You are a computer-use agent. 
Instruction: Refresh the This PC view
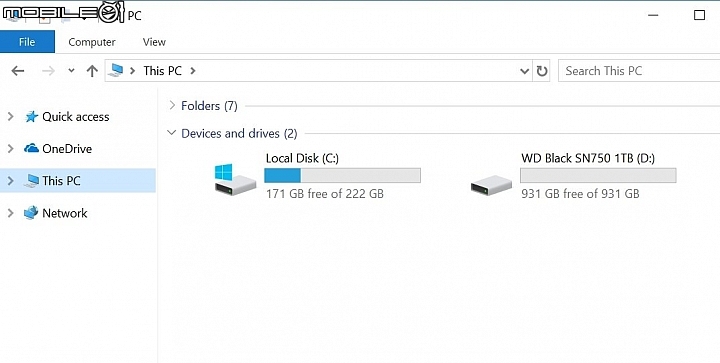(x=542, y=71)
